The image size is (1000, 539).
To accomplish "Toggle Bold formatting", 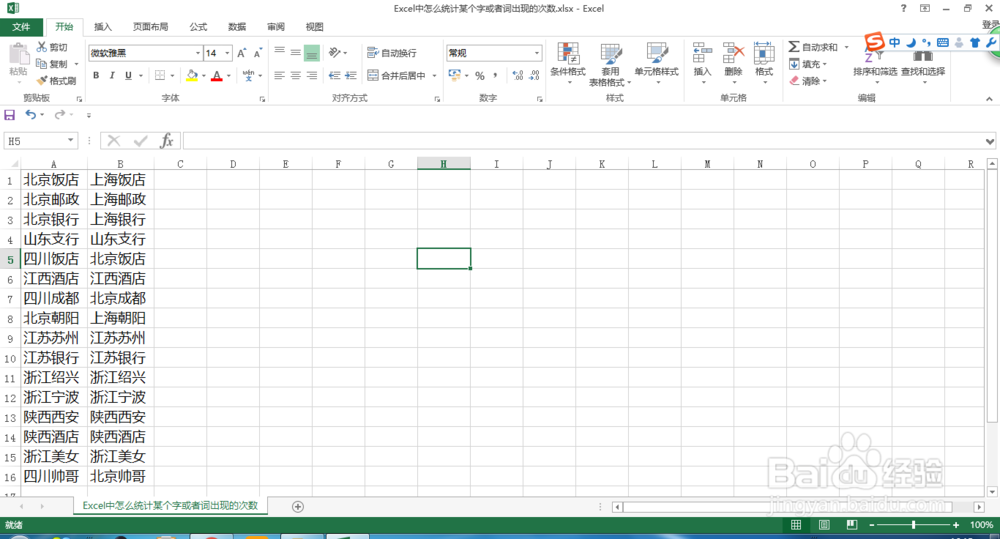I will (x=96, y=75).
